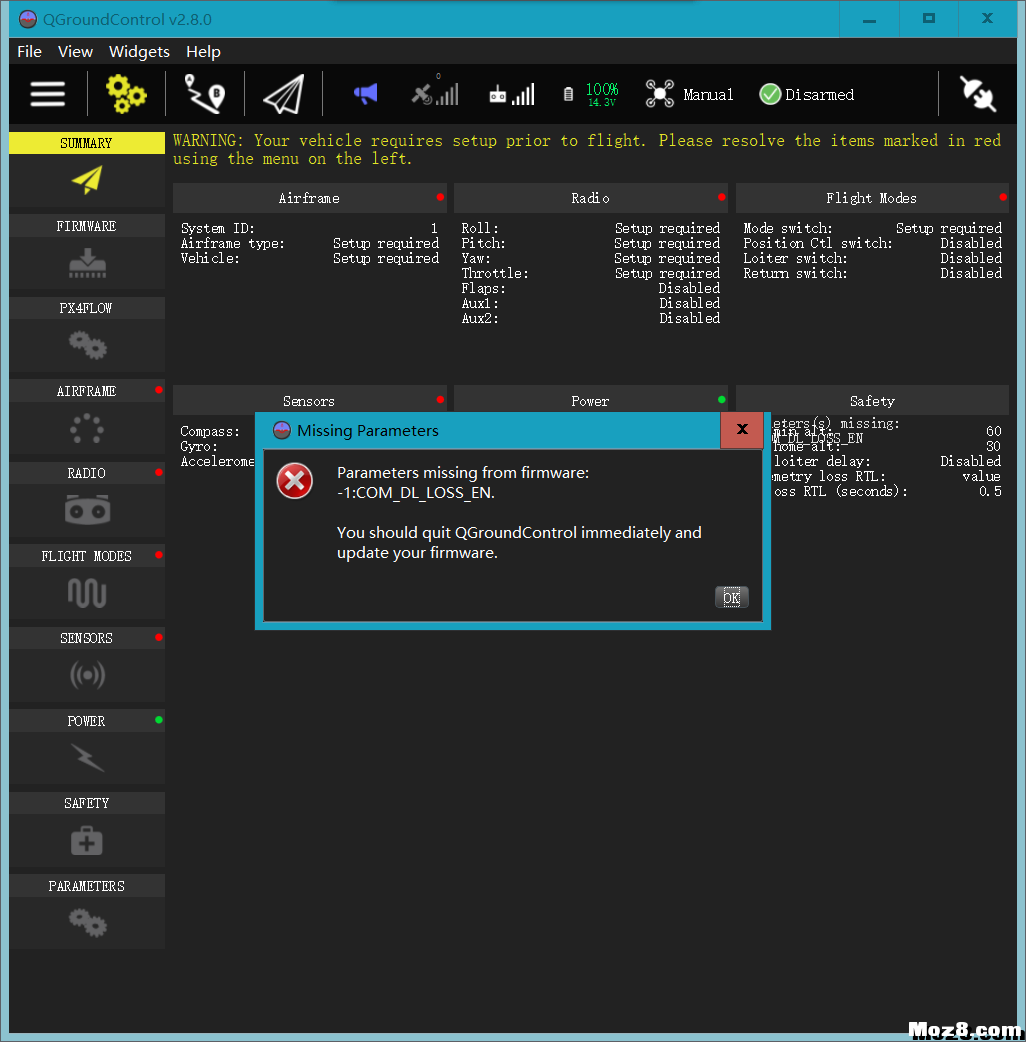
Task: Click 'System ID:' row label
Action: click(x=217, y=228)
